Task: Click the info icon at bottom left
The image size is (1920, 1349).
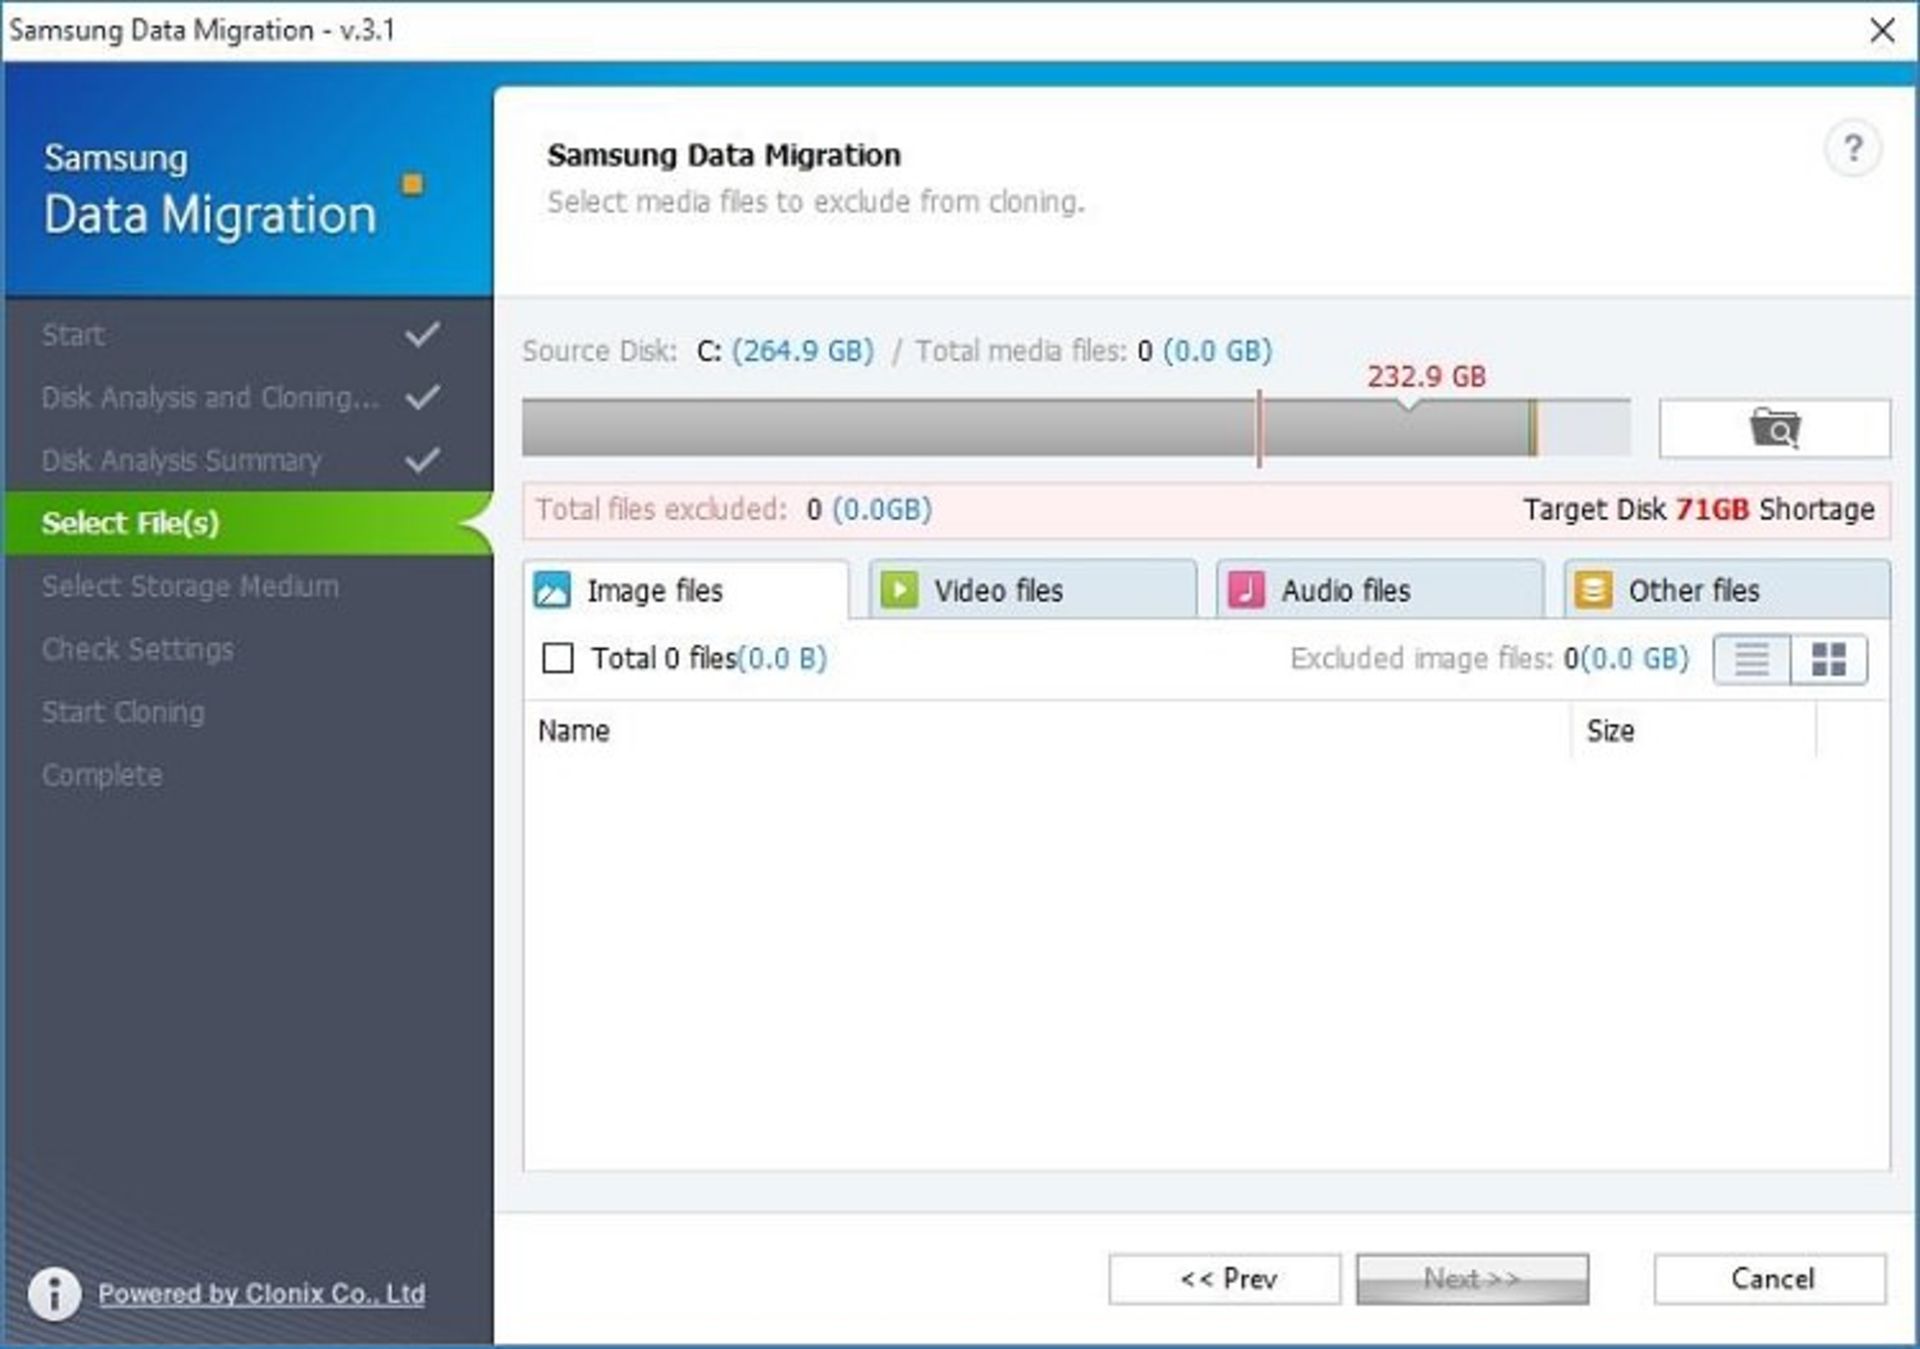Action: click(x=54, y=1294)
